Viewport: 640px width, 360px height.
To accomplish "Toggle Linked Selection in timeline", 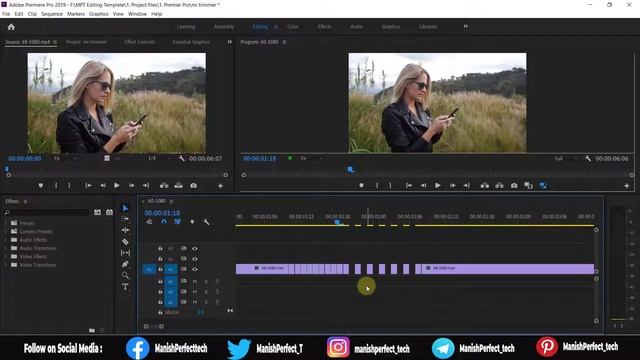I will [x=178, y=222].
